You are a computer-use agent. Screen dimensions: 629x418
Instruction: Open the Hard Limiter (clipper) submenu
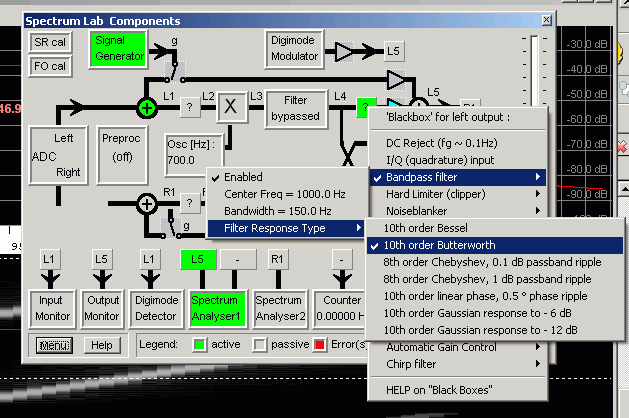click(x=458, y=194)
